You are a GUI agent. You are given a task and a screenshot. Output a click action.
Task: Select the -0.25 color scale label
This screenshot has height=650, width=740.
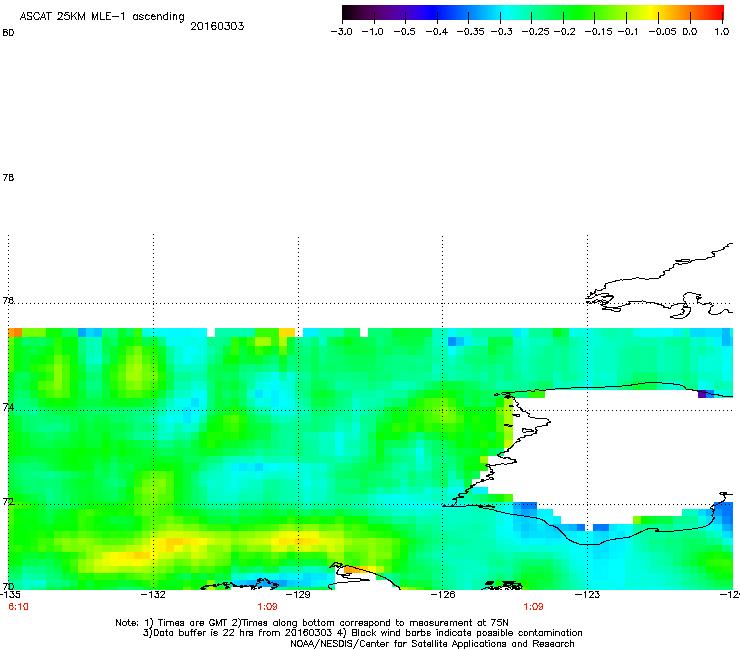click(x=535, y=32)
